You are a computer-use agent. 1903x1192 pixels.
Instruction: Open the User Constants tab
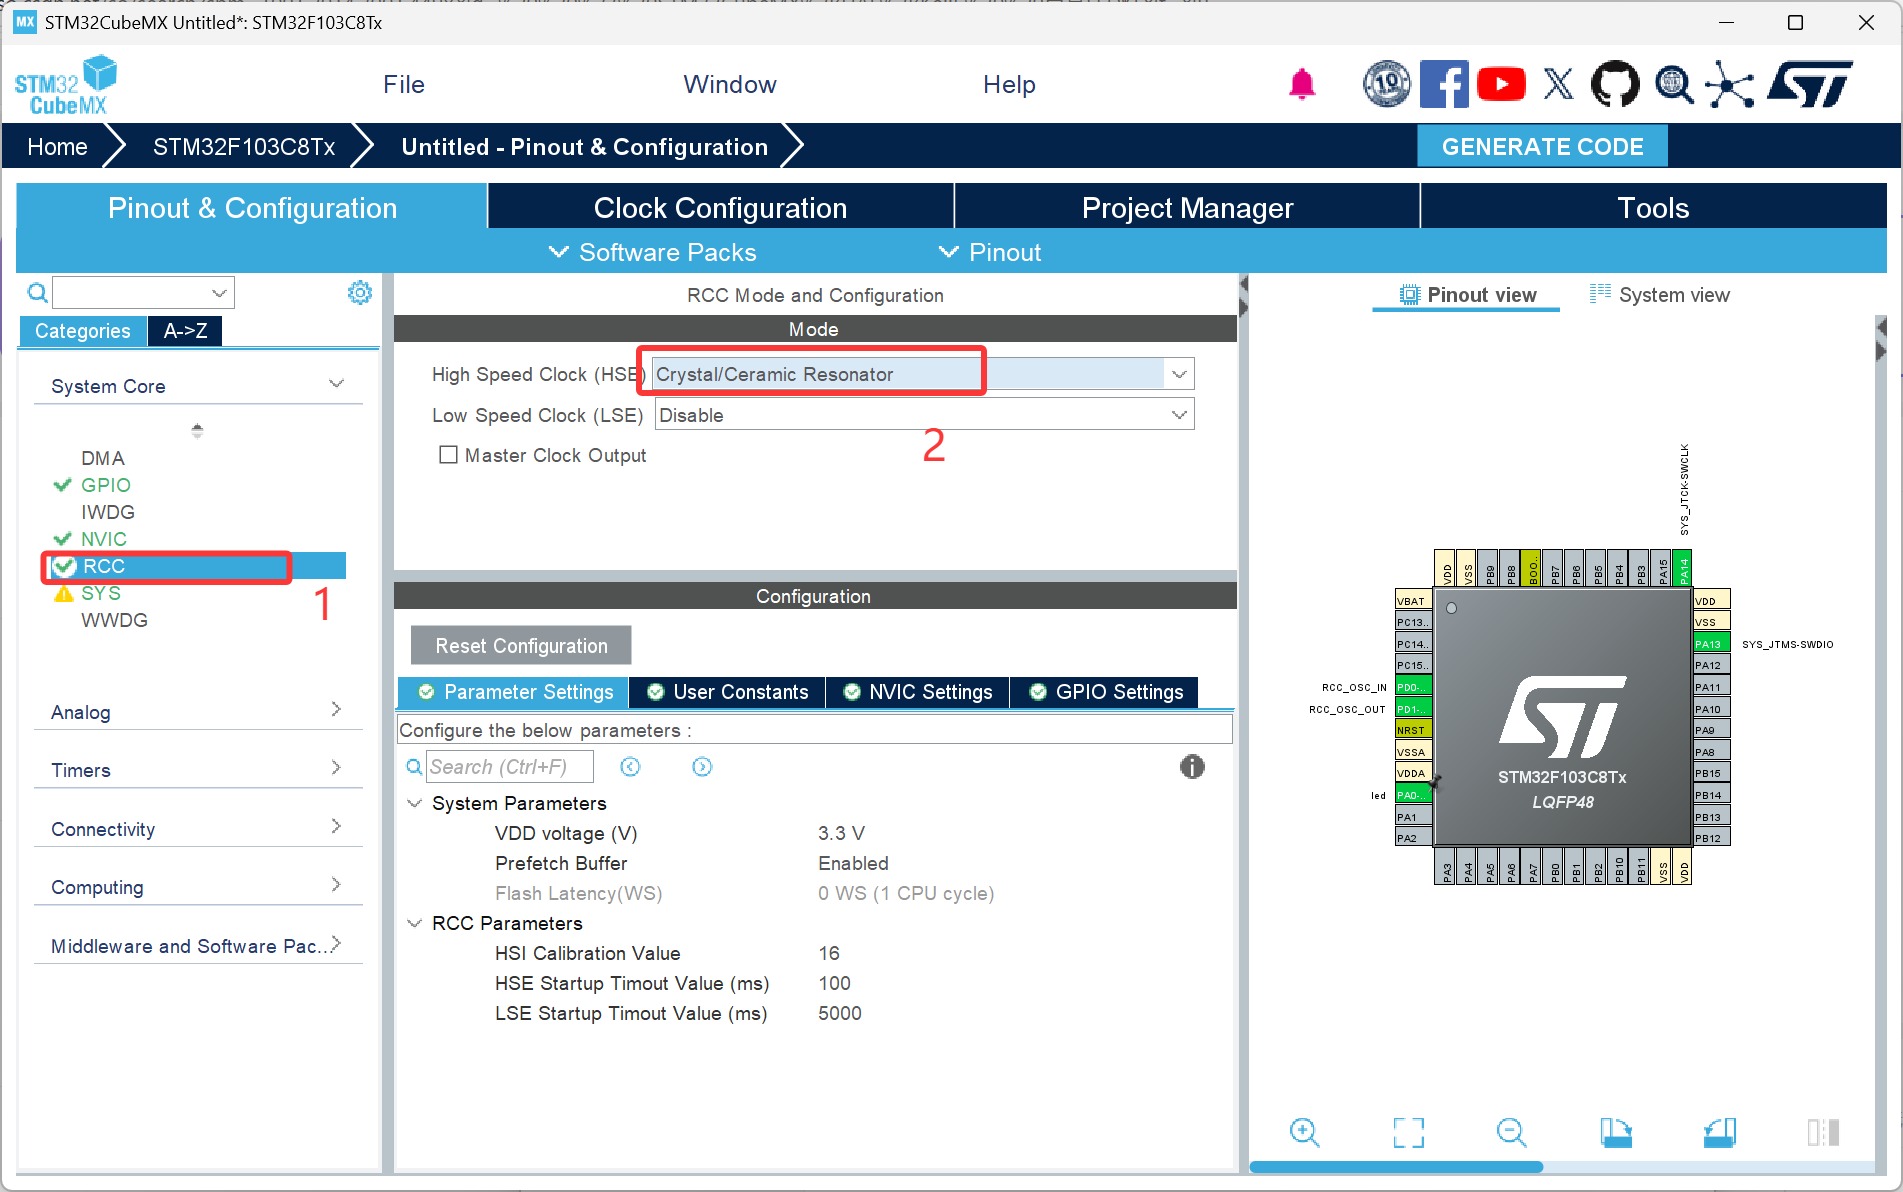[727, 692]
